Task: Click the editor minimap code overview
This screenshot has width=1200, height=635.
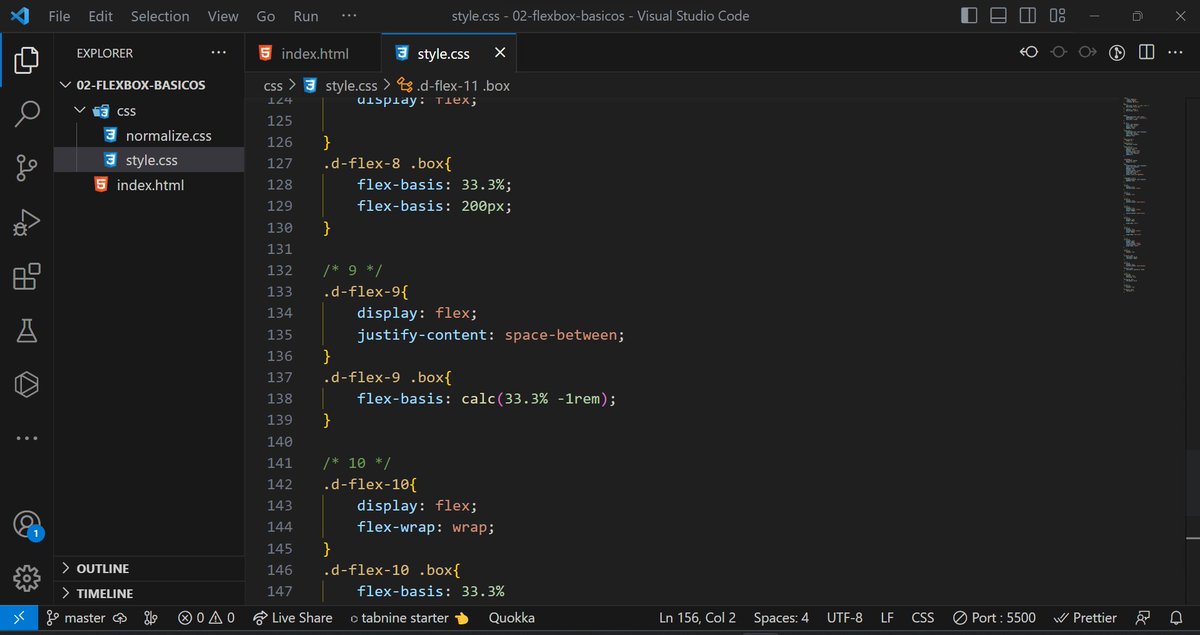Action: tap(1136, 196)
